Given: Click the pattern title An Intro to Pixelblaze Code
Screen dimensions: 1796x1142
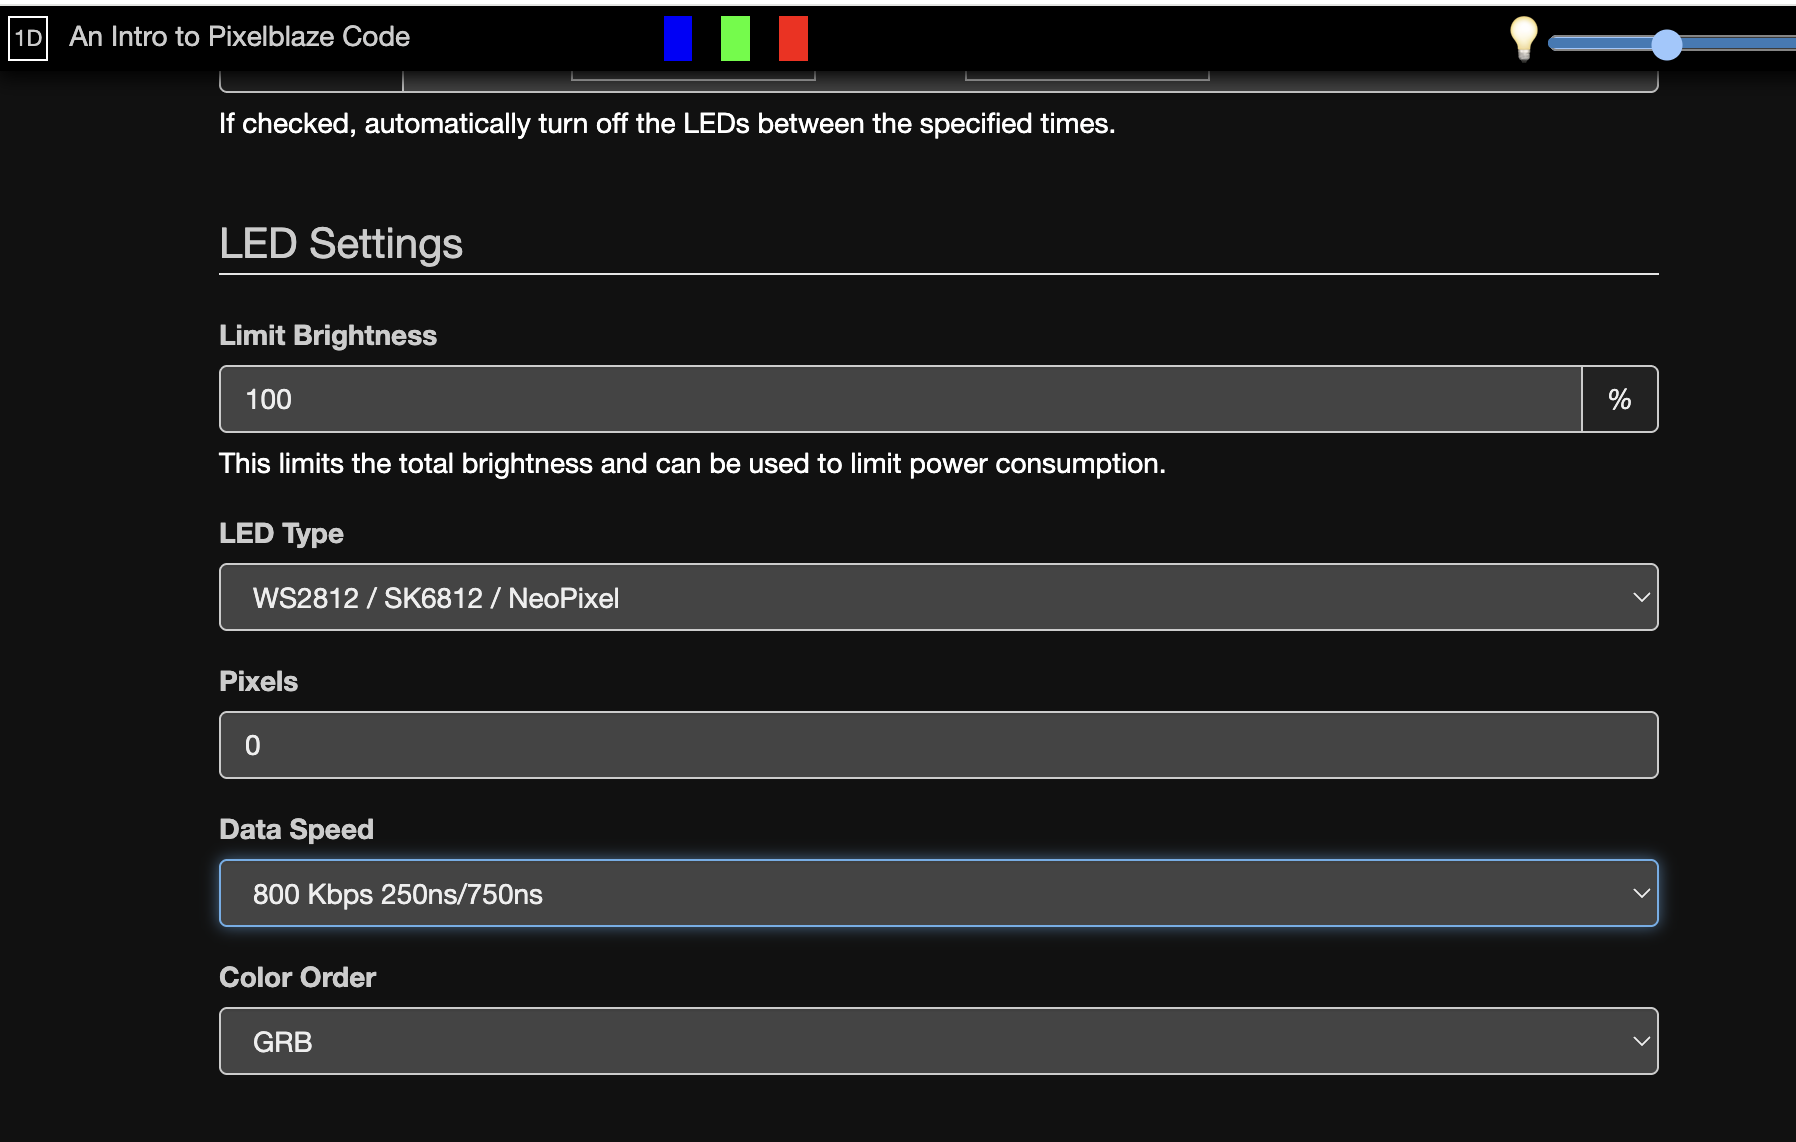Looking at the screenshot, I should (x=240, y=37).
